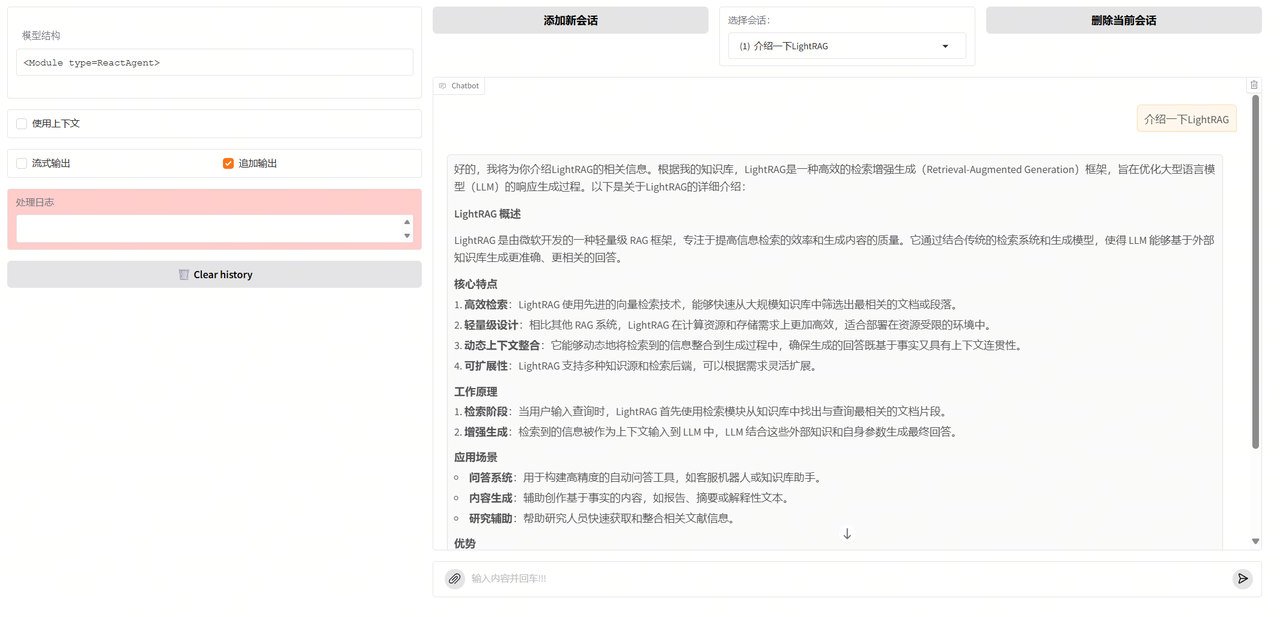Click the 处理日志 label
Viewport: 1280px width, 617px height.
35,202
